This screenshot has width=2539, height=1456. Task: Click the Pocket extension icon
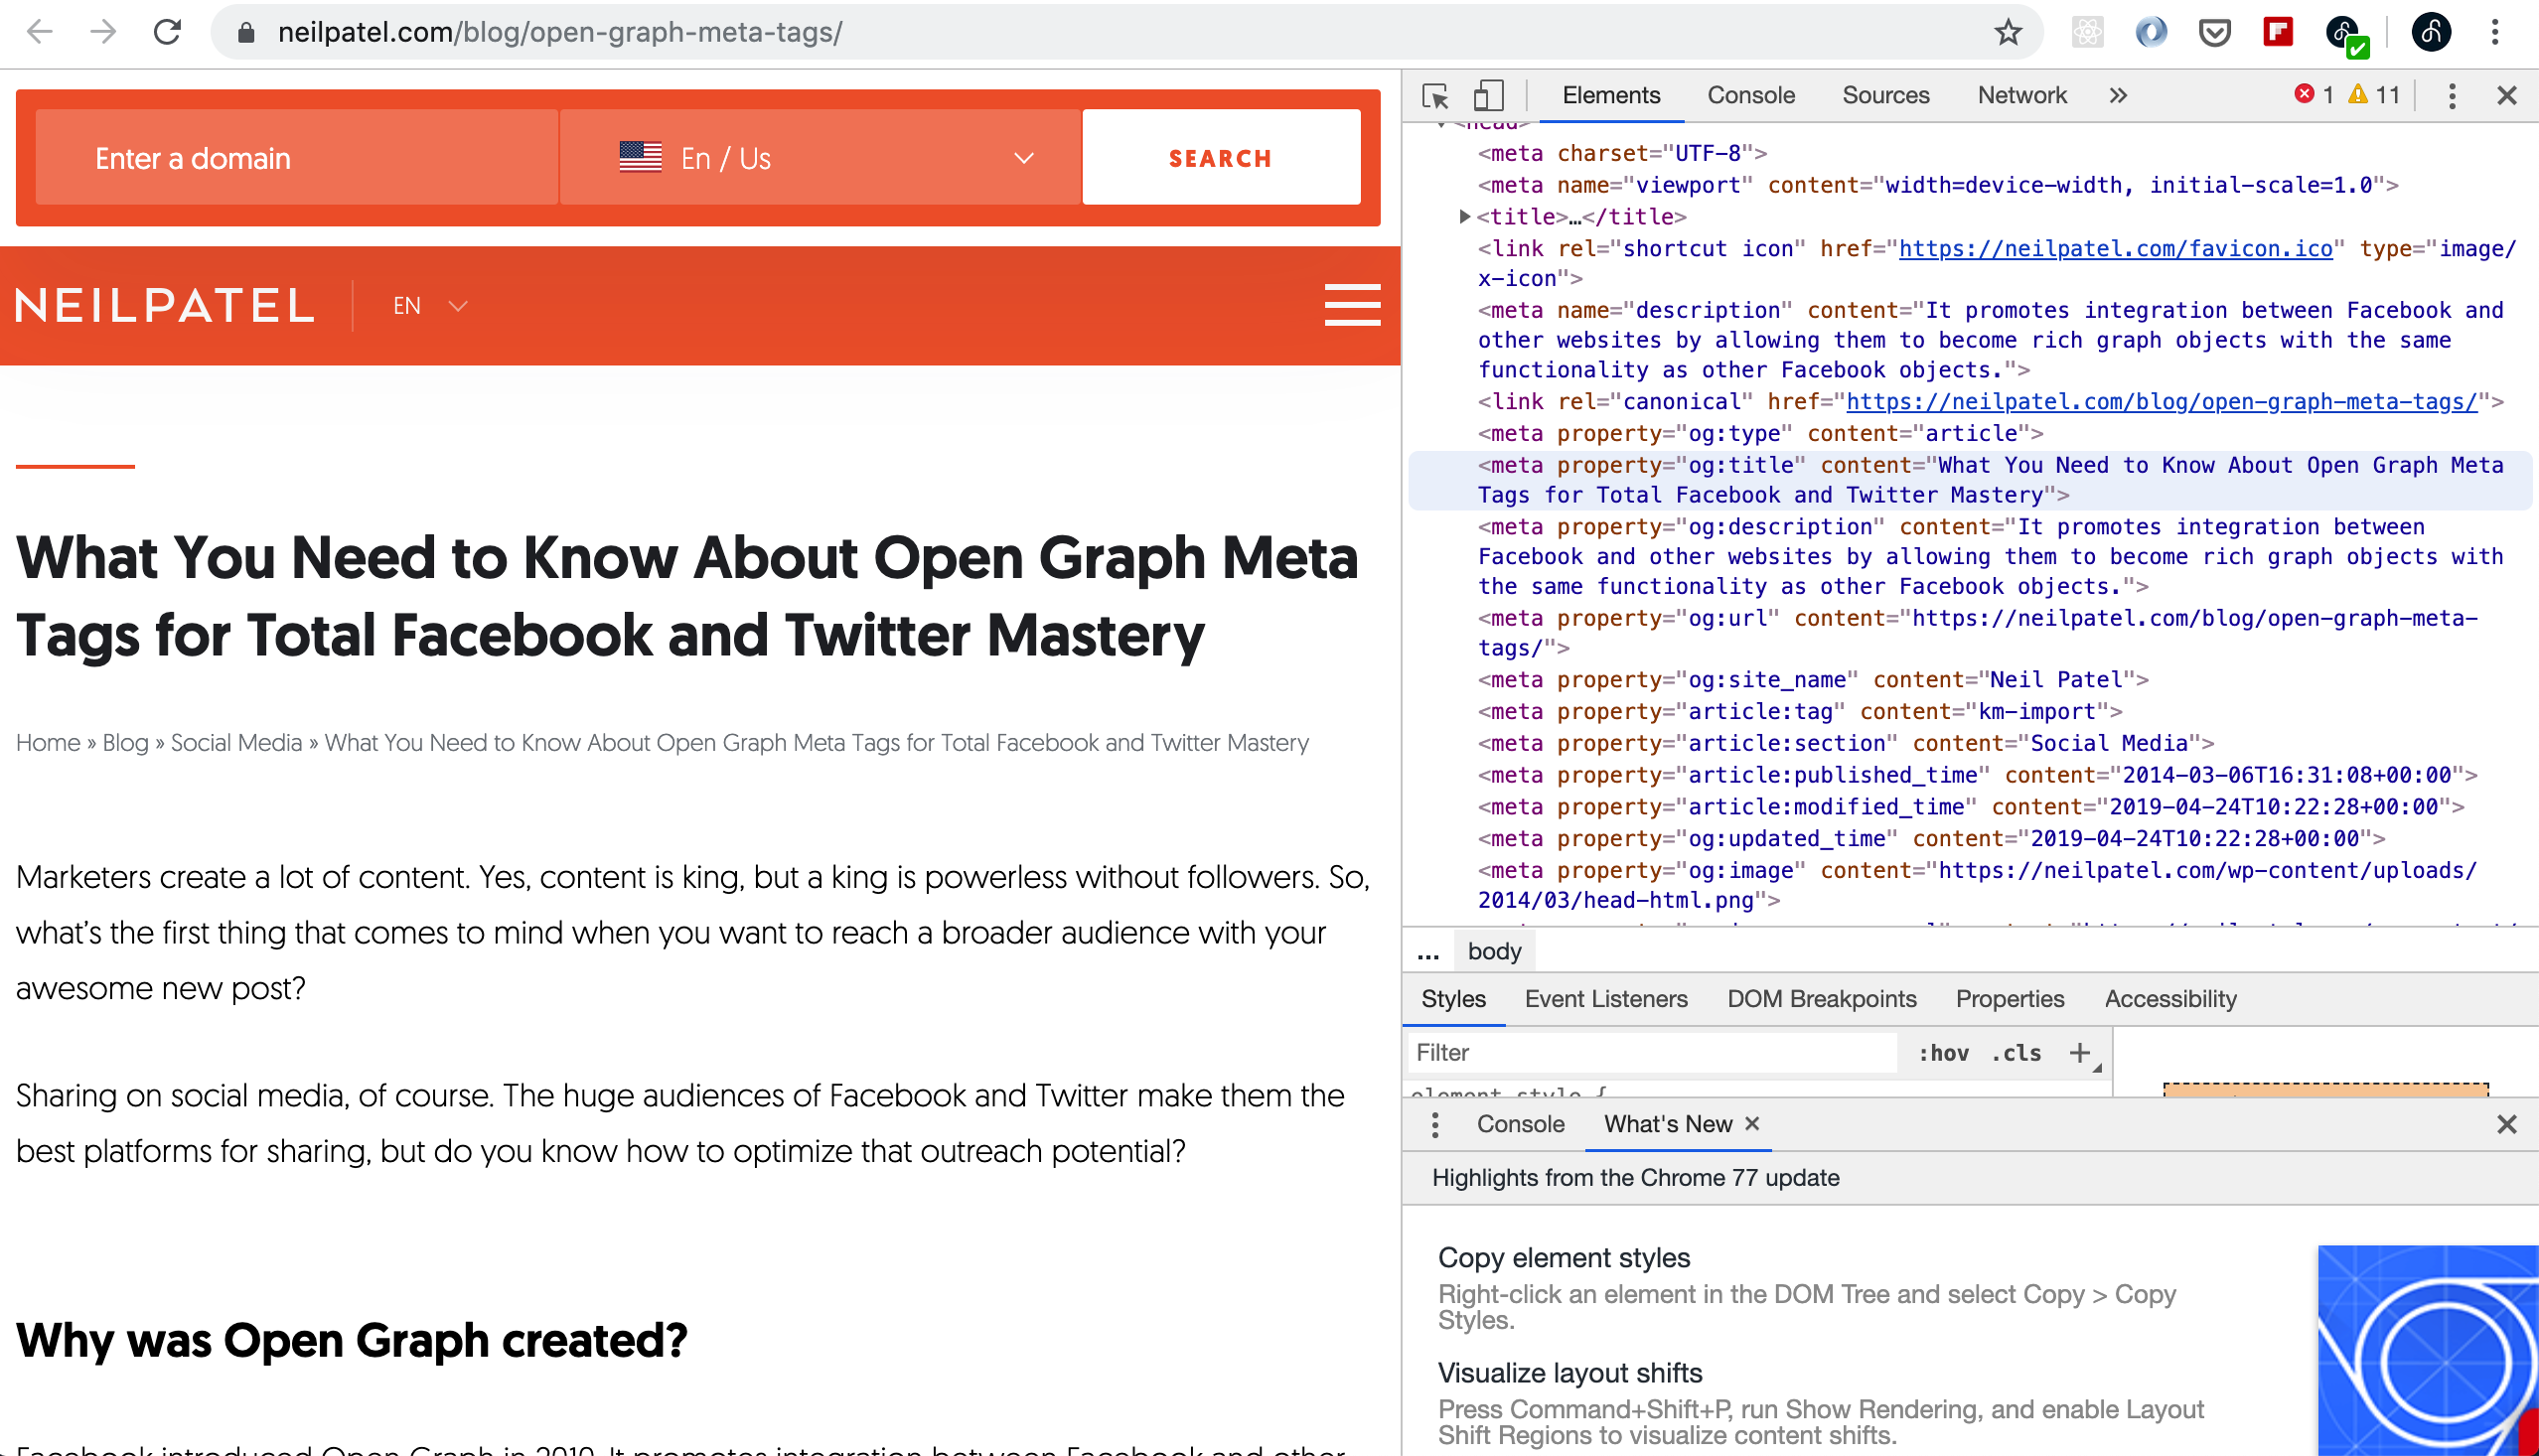2214,32
